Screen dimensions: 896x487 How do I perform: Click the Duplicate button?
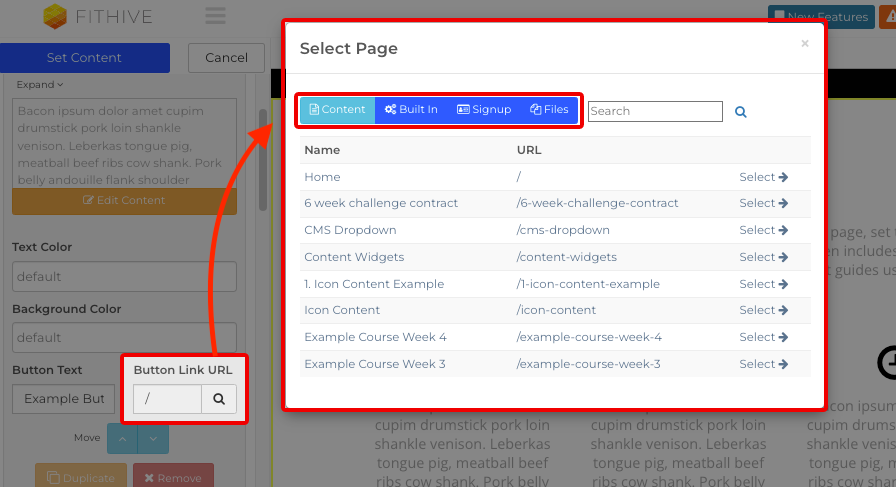coord(81,477)
